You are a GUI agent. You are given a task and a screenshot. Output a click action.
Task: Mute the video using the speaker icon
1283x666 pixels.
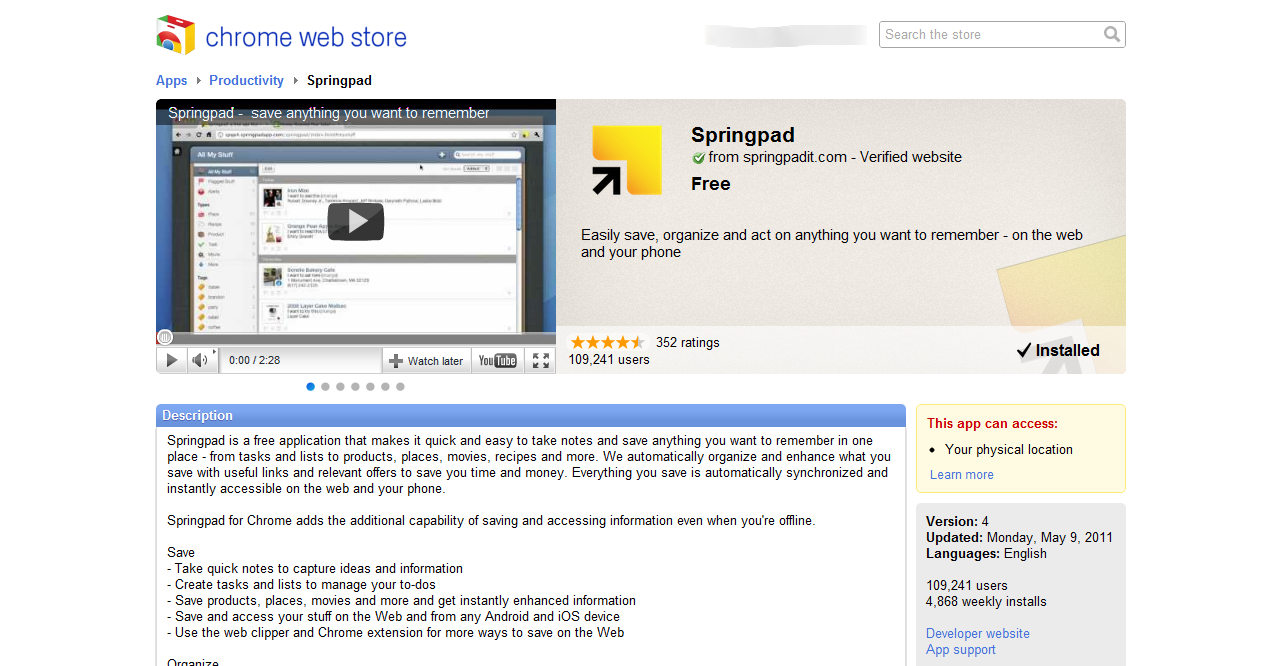pyautogui.click(x=200, y=360)
